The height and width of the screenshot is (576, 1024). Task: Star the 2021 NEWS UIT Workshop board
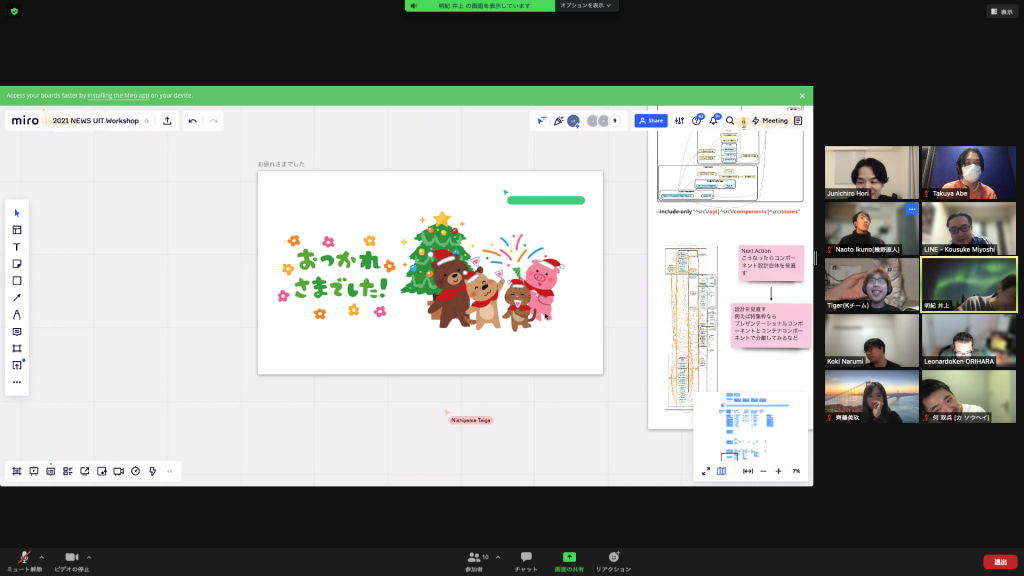click(147, 121)
